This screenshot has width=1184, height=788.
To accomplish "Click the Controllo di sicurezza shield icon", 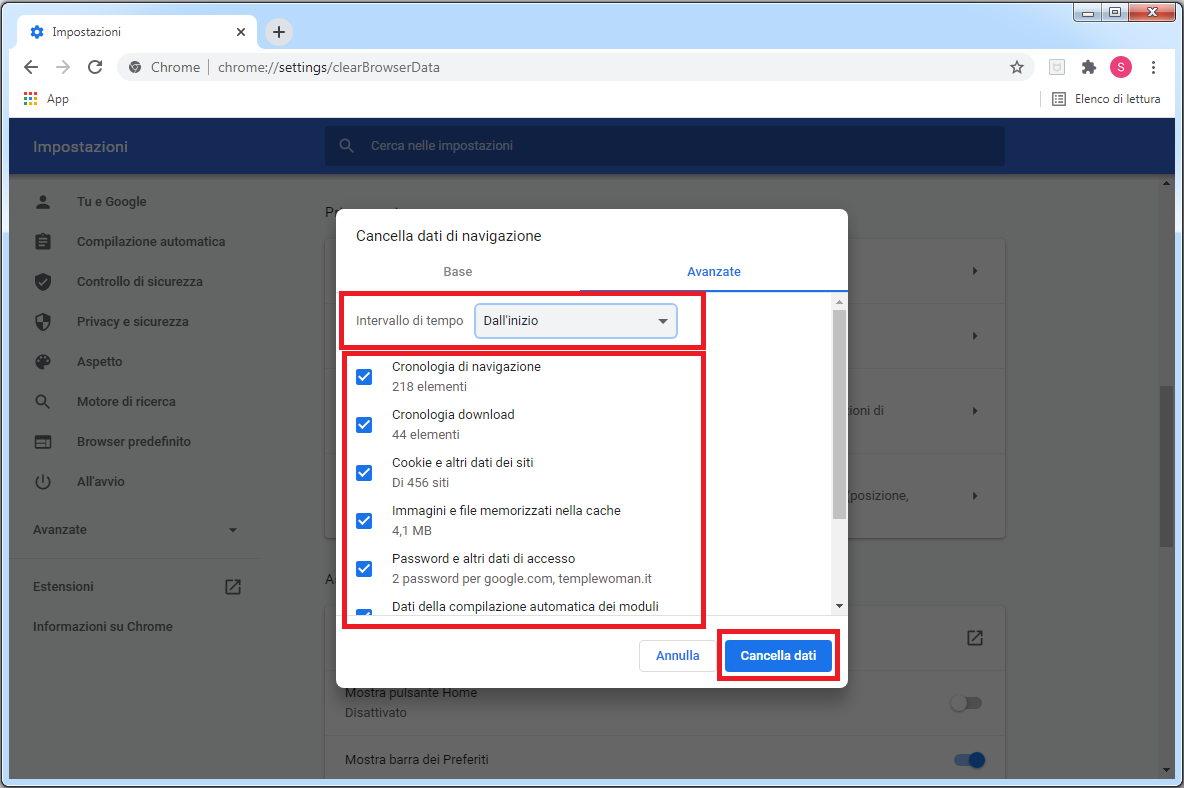I will [43, 282].
